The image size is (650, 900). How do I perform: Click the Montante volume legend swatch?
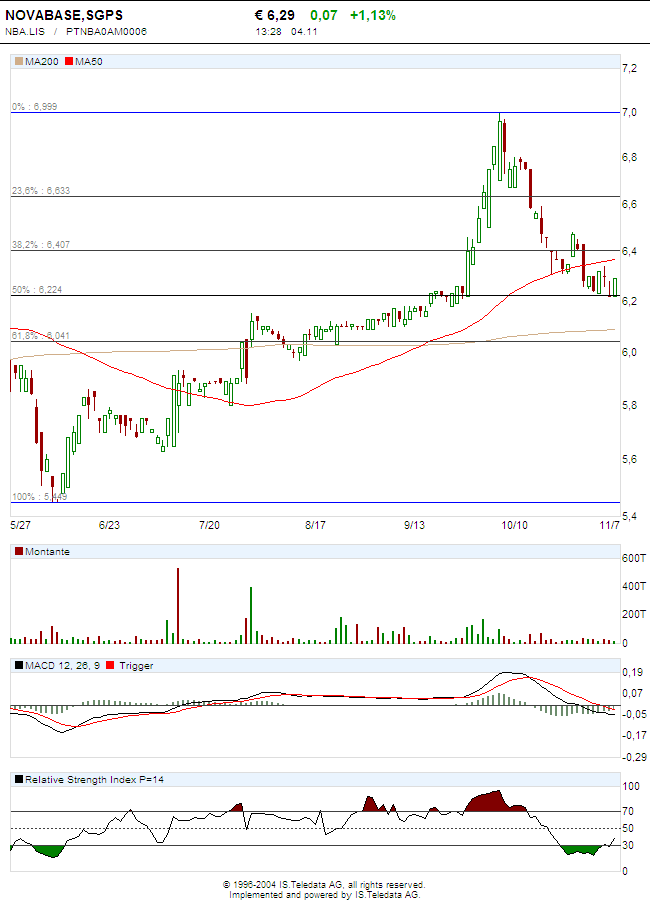click(x=19, y=551)
